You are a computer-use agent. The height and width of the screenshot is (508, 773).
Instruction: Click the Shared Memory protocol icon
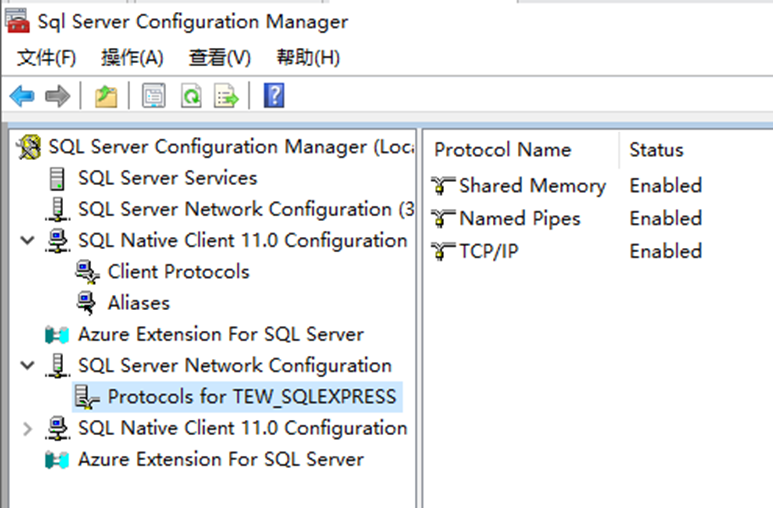click(443, 186)
